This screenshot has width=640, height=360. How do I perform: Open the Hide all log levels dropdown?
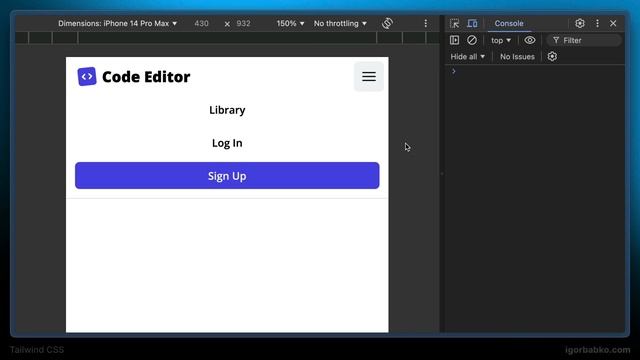tap(467, 56)
